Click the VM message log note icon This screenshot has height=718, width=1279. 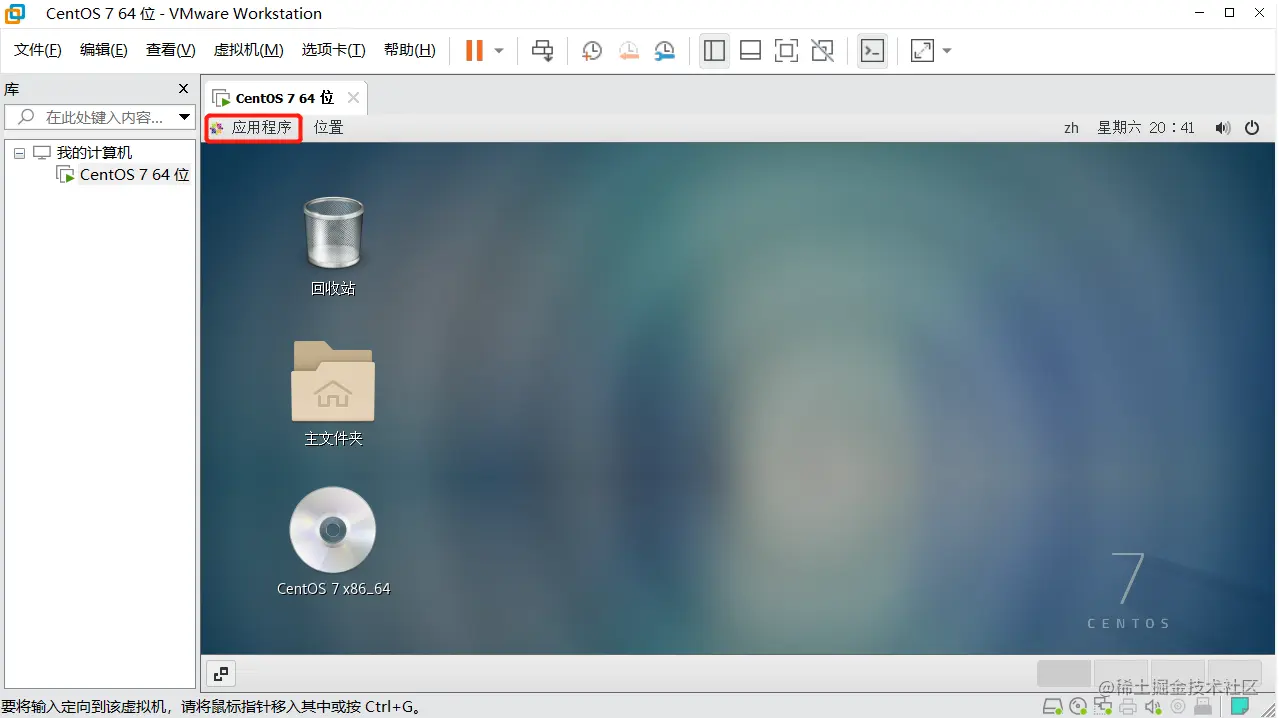click(1239, 707)
